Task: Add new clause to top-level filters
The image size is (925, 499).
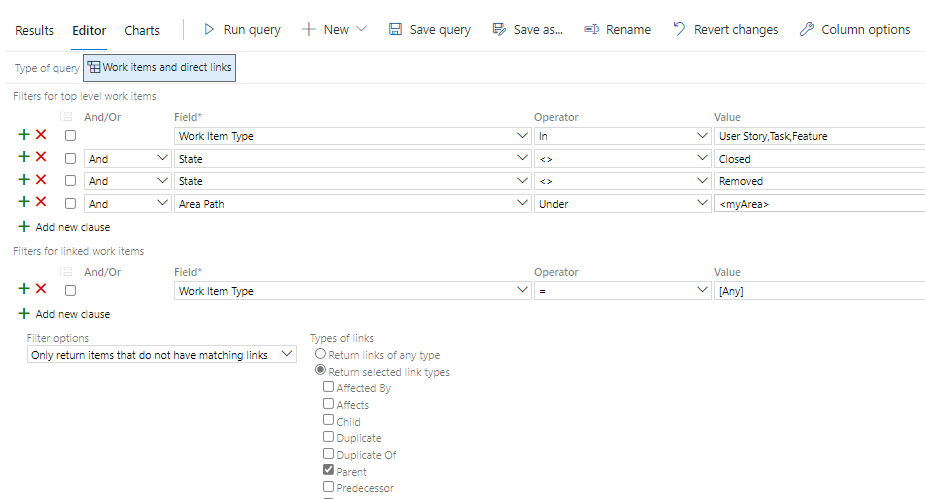Action: [x=64, y=227]
